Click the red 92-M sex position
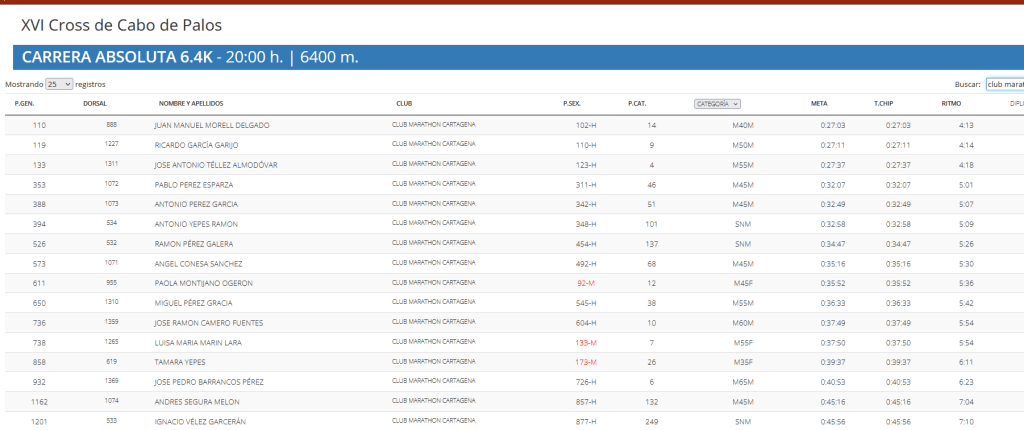1024x430 pixels. (x=586, y=284)
